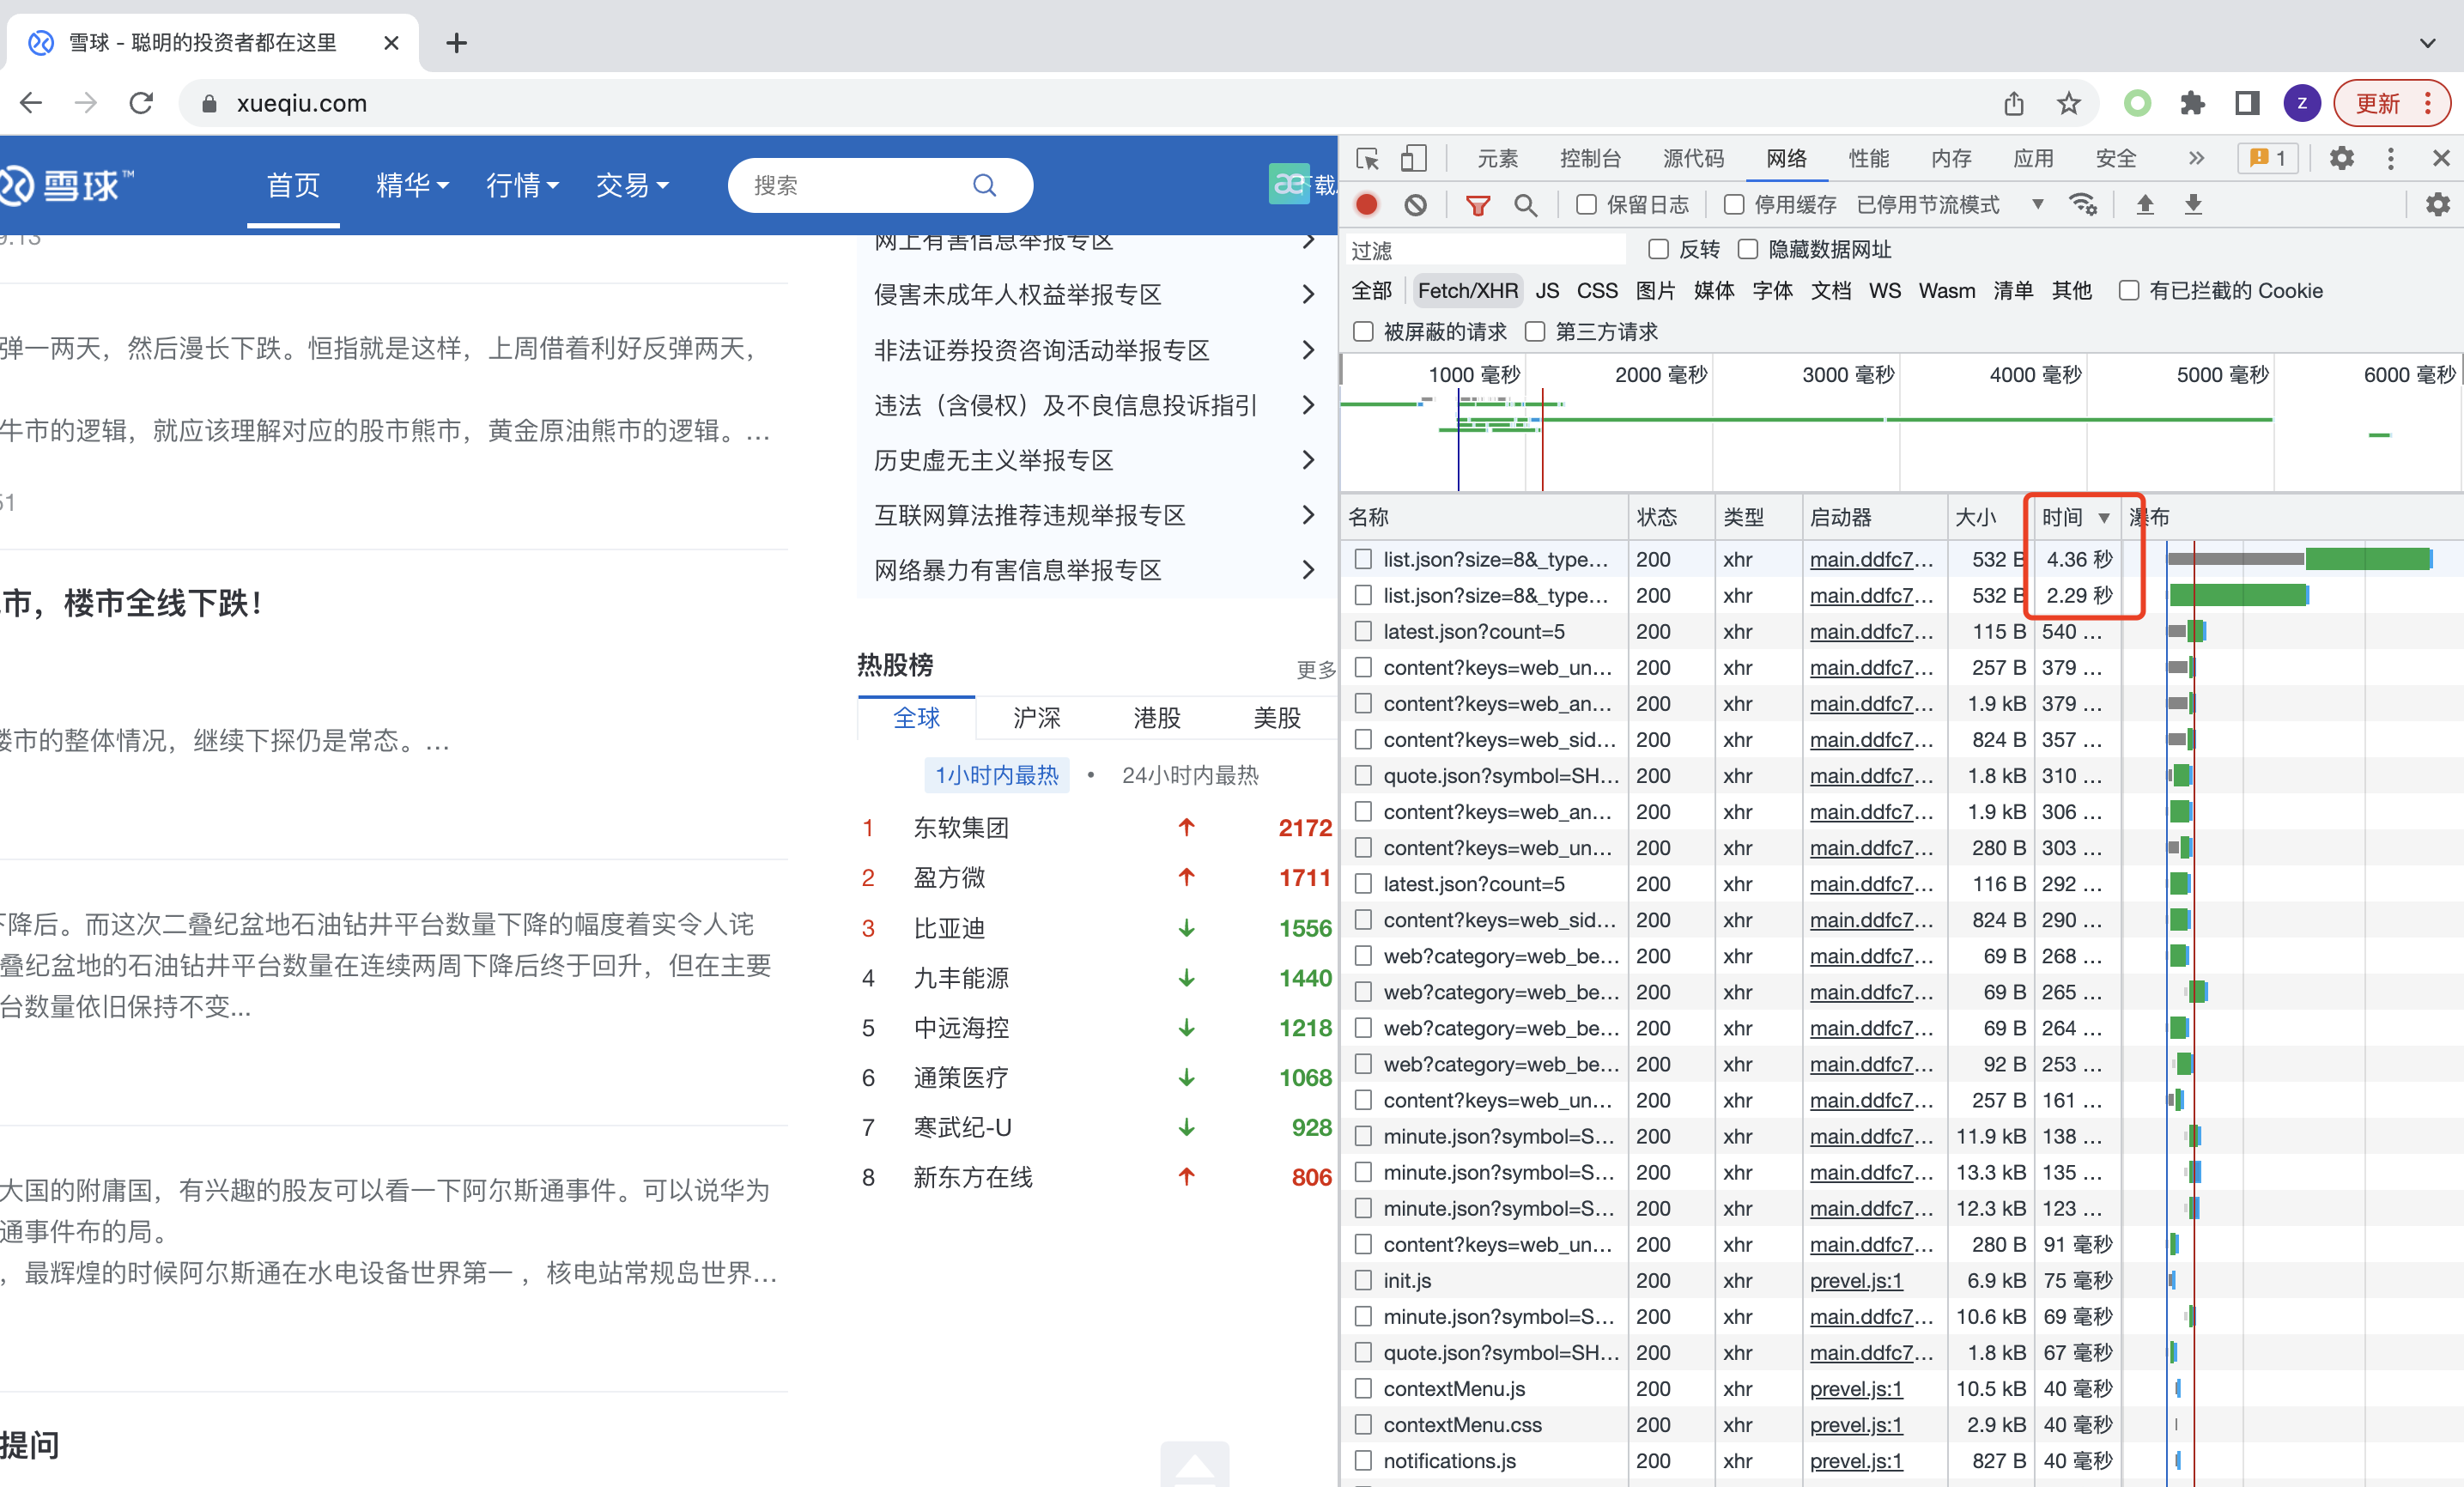Click the search magnifier in the 雪球 search box
The height and width of the screenshot is (1487, 2464).
pyautogui.click(x=984, y=185)
